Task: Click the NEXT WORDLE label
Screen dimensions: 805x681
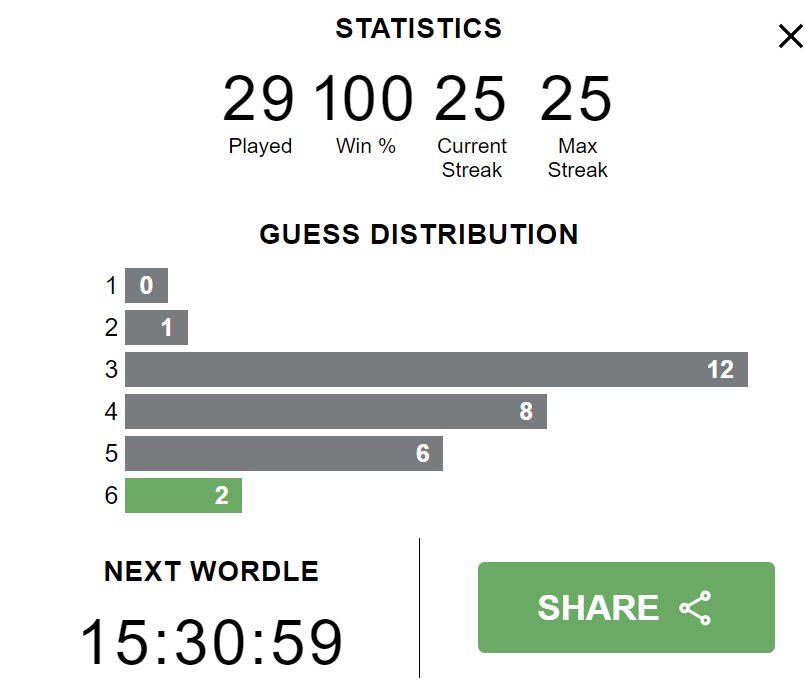Action: click(x=212, y=571)
